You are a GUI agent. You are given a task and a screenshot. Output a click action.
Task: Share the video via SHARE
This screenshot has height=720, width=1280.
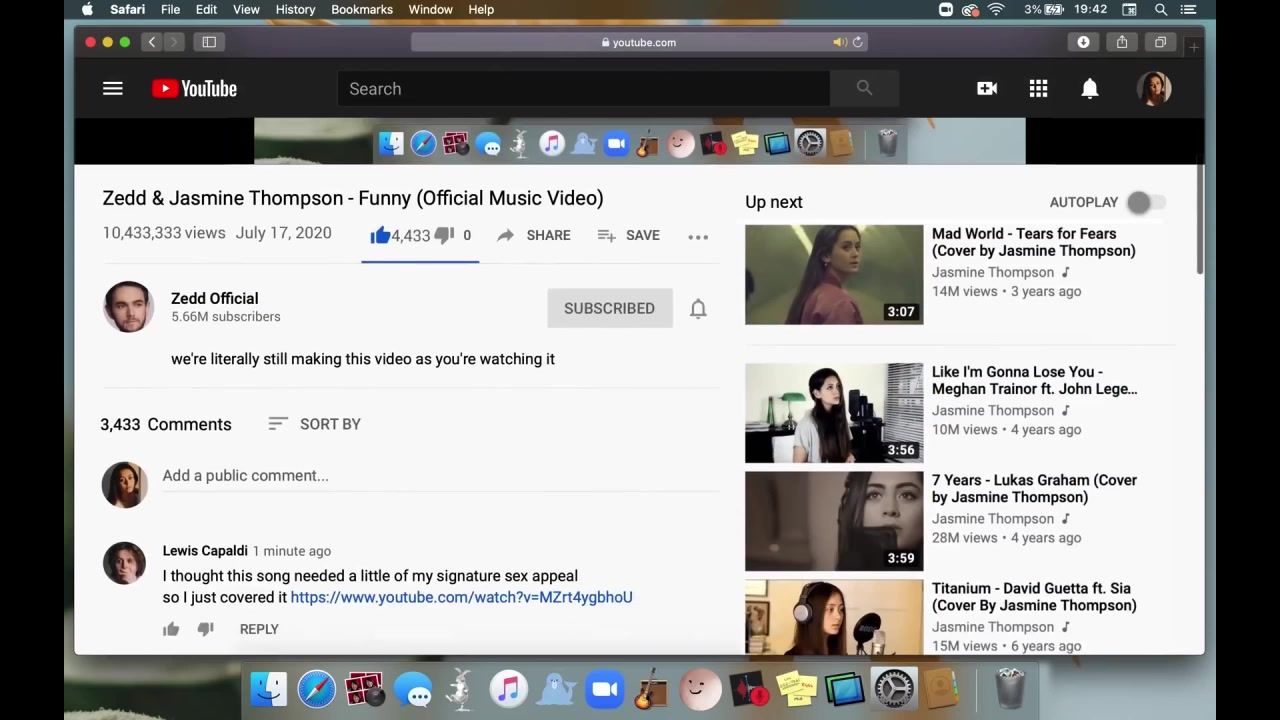pyautogui.click(x=534, y=235)
